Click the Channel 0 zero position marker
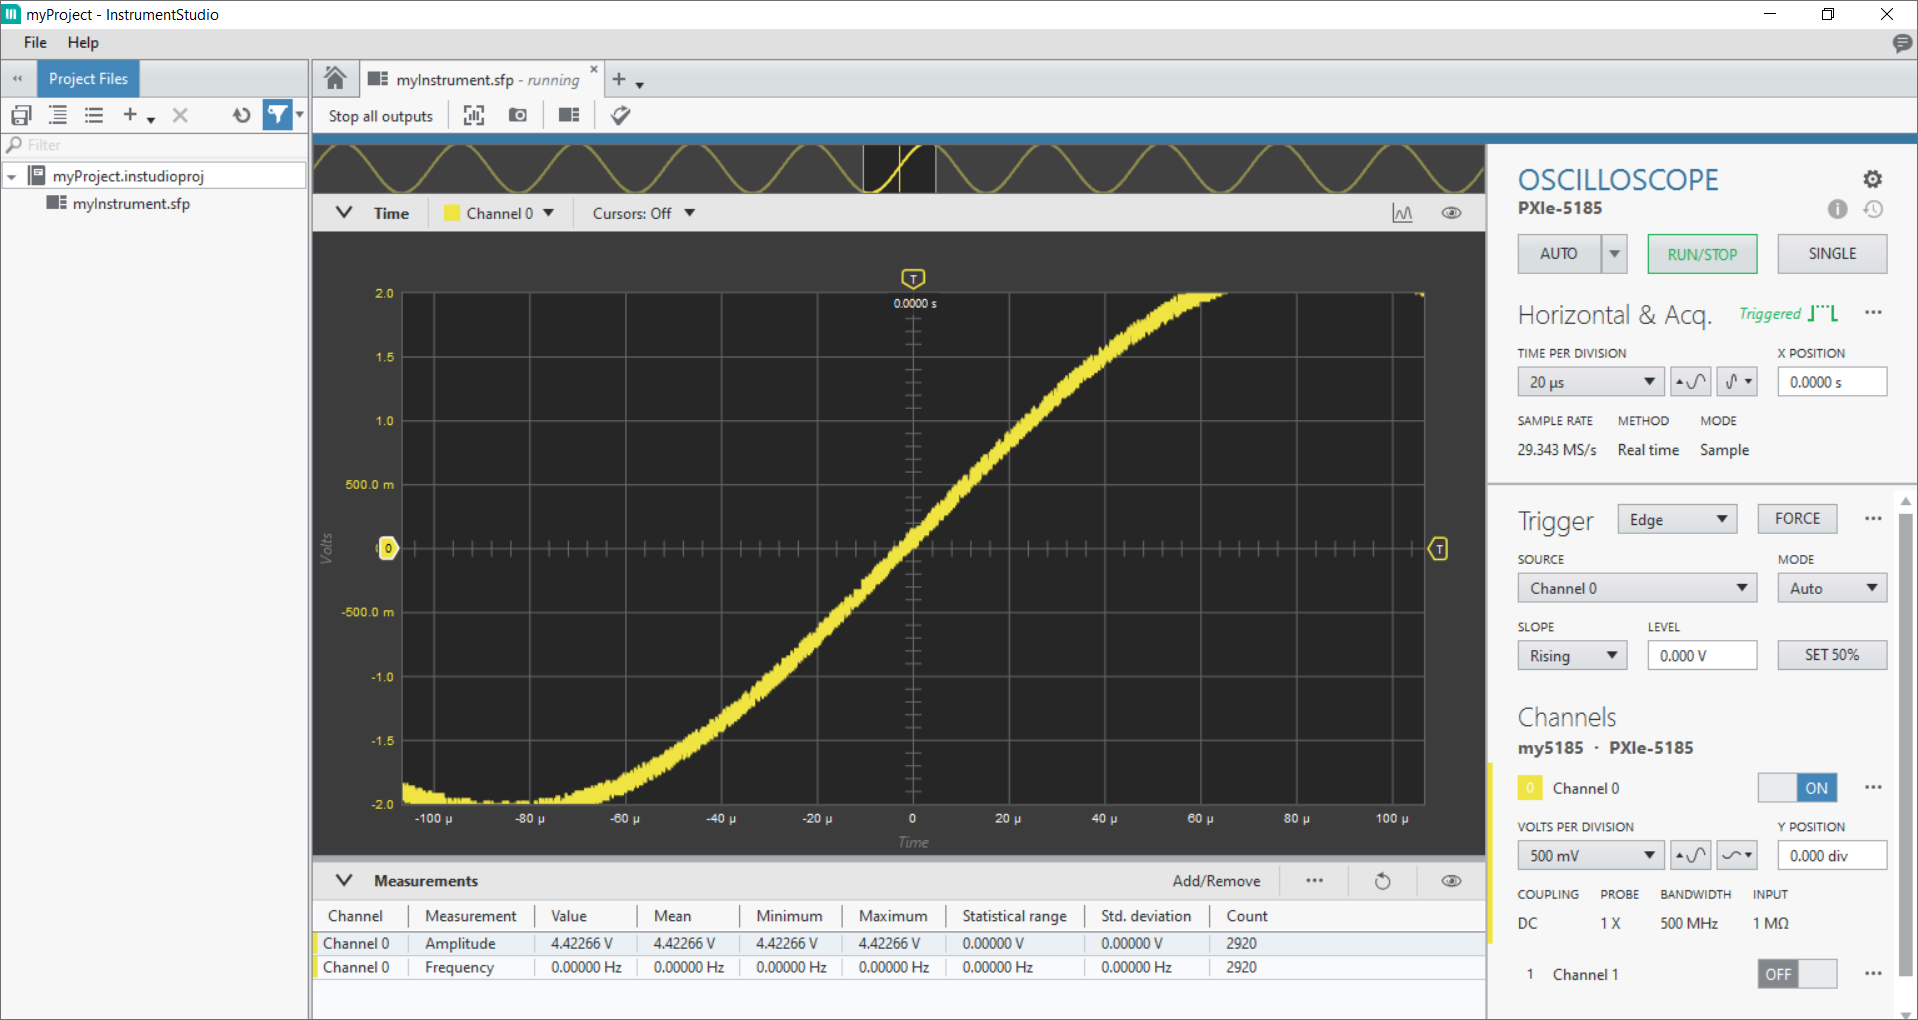 pyautogui.click(x=388, y=548)
